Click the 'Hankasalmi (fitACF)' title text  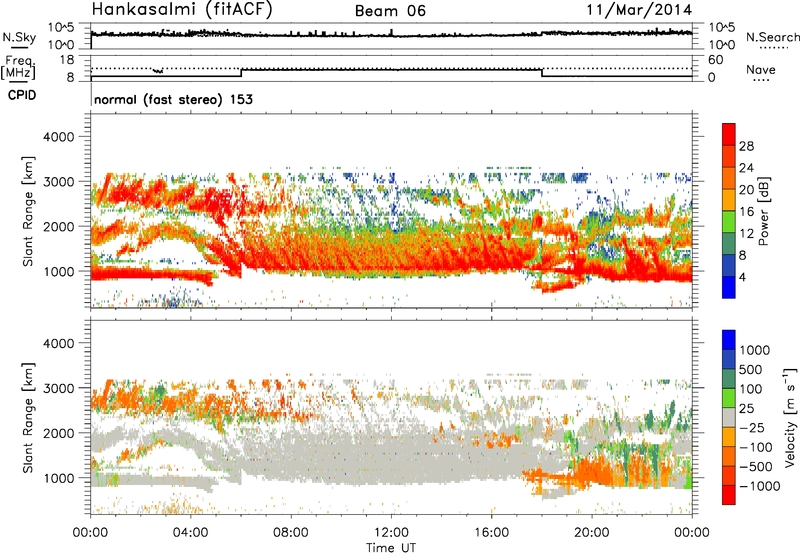(x=182, y=10)
